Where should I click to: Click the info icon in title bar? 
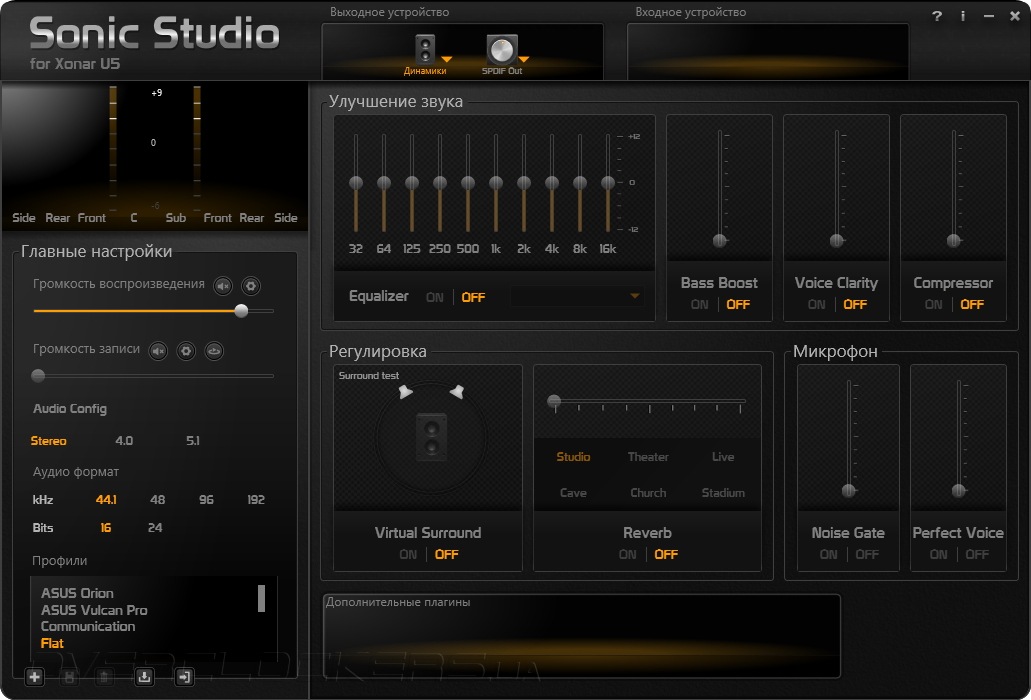tap(963, 16)
